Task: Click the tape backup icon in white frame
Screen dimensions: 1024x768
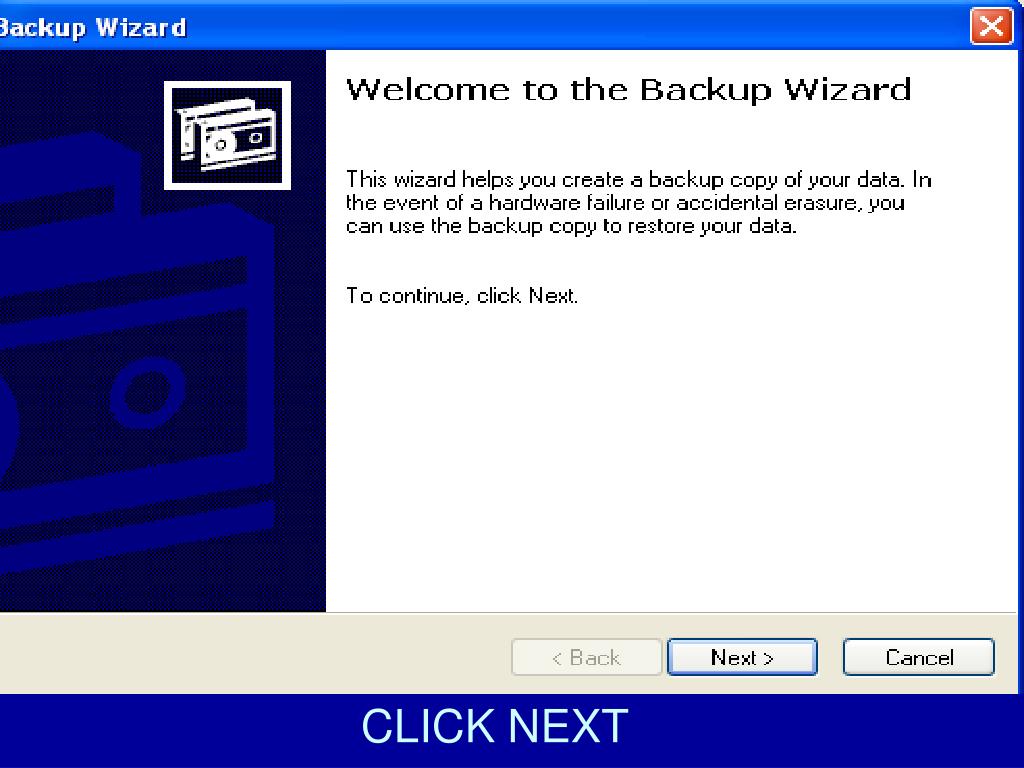Action: tap(227, 135)
